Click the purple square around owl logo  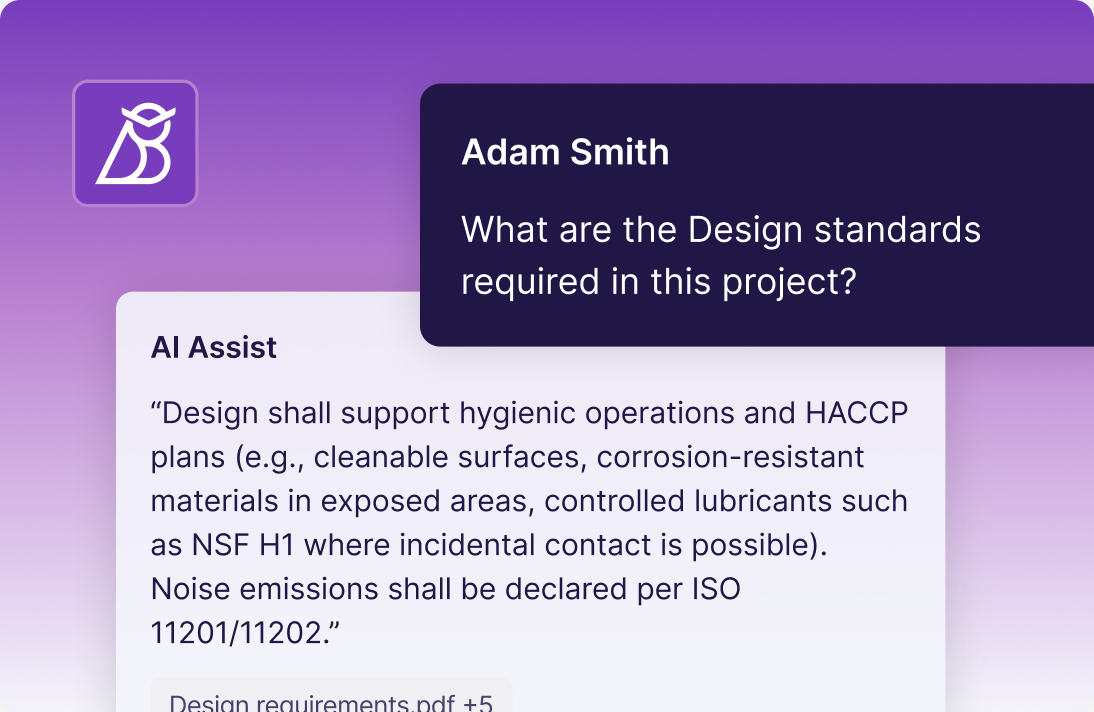pyautogui.click(x=135, y=143)
